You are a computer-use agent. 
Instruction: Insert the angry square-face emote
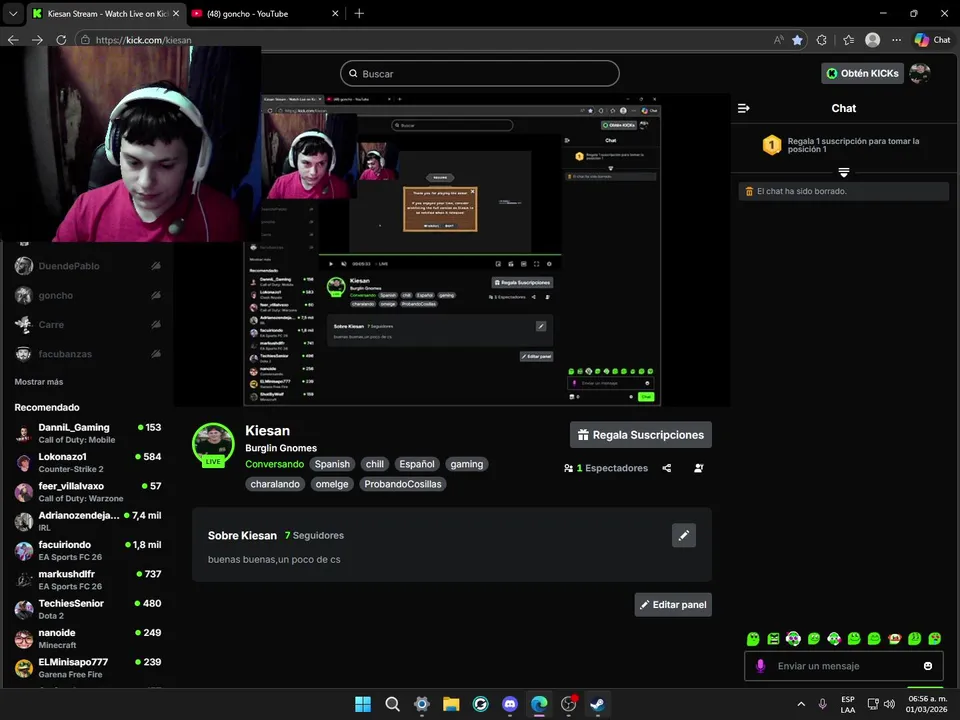pyautogui.click(x=773, y=639)
